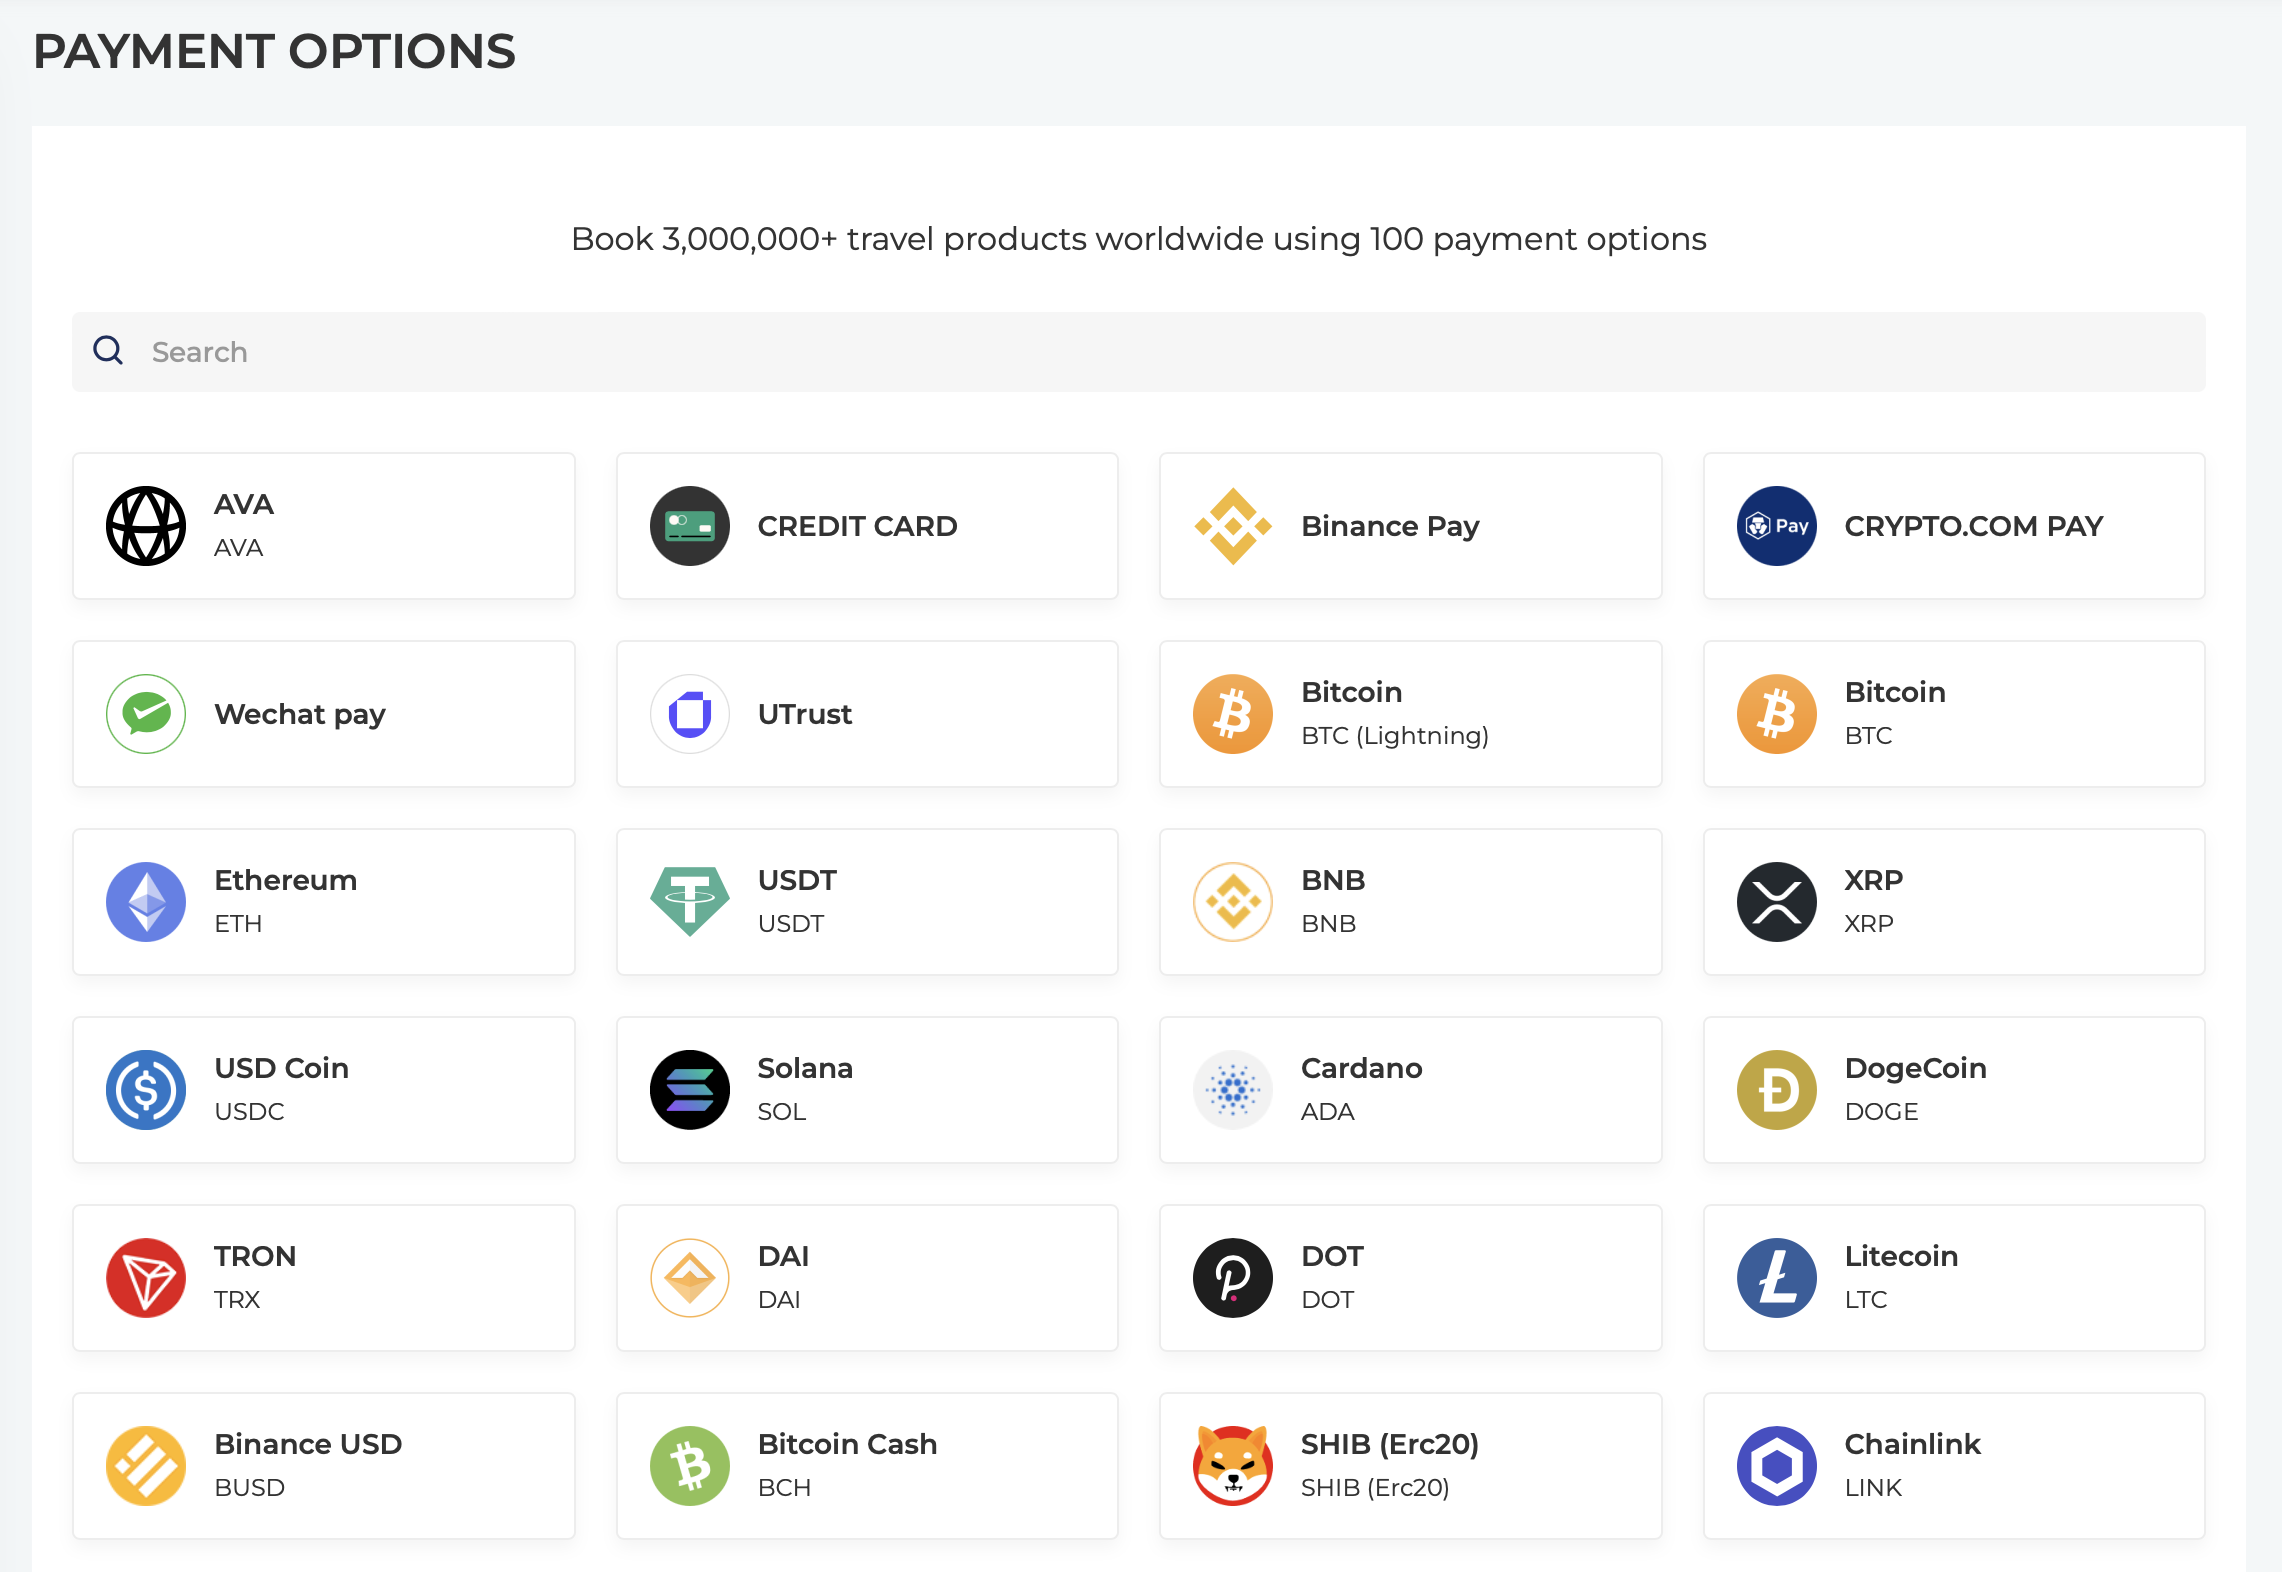Click the Cardano dotted logo icon

[x=1232, y=1090]
